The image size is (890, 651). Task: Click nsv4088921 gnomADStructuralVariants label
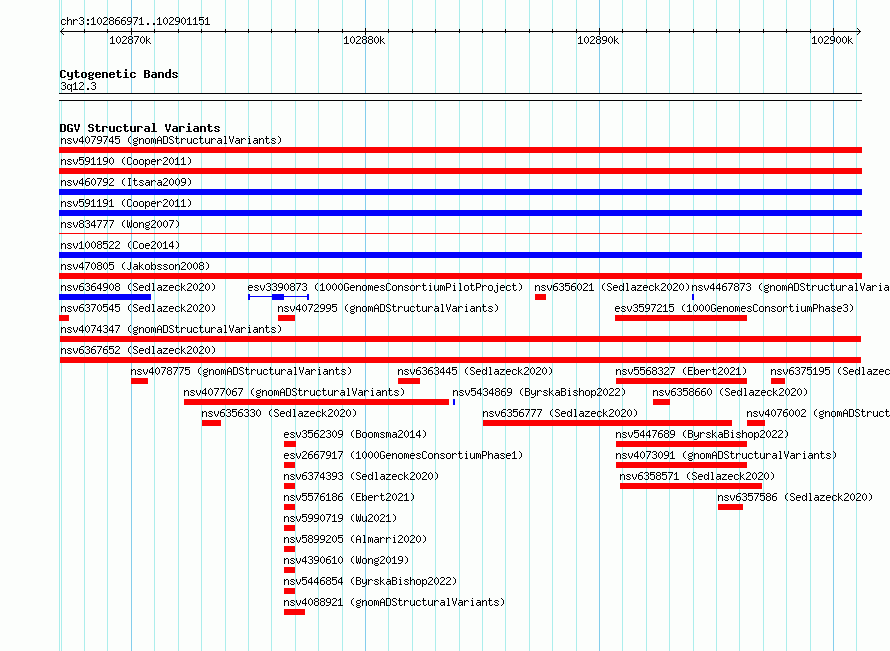[394, 602]
